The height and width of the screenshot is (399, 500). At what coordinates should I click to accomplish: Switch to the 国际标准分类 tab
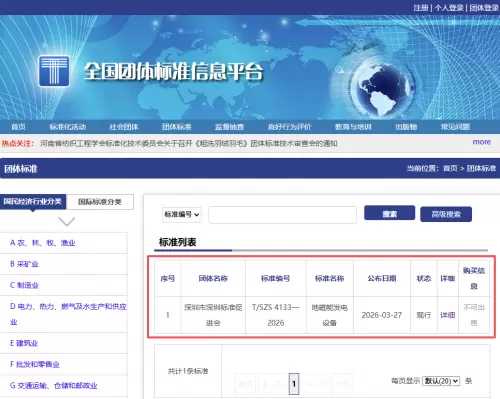[100, 202]
